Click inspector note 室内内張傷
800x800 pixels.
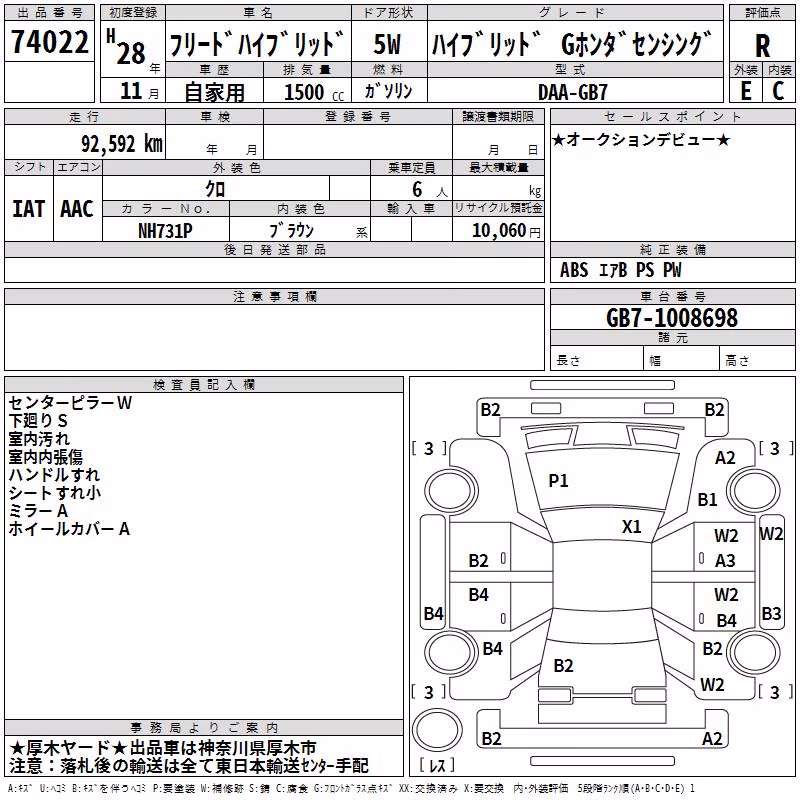tap(45, 457)
